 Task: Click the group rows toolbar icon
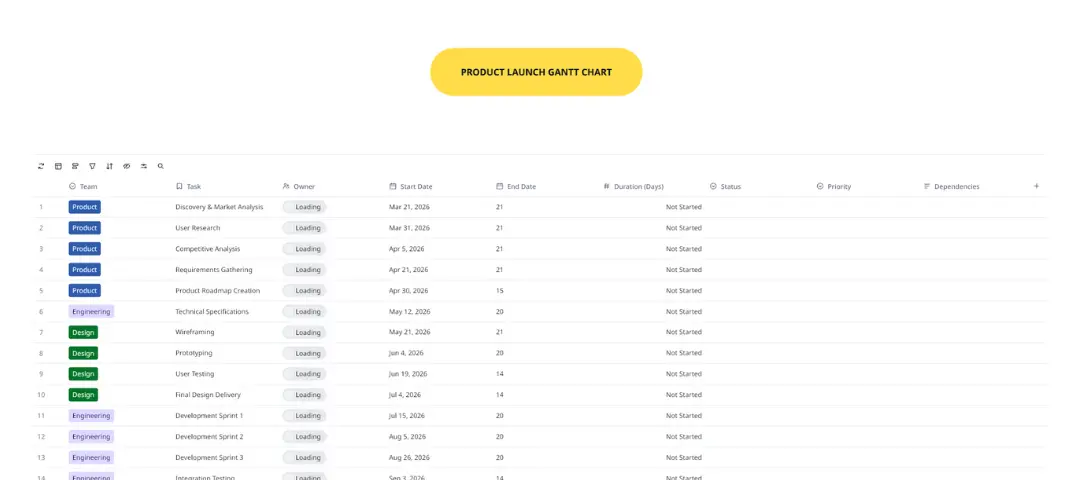(x=75, y=166)
